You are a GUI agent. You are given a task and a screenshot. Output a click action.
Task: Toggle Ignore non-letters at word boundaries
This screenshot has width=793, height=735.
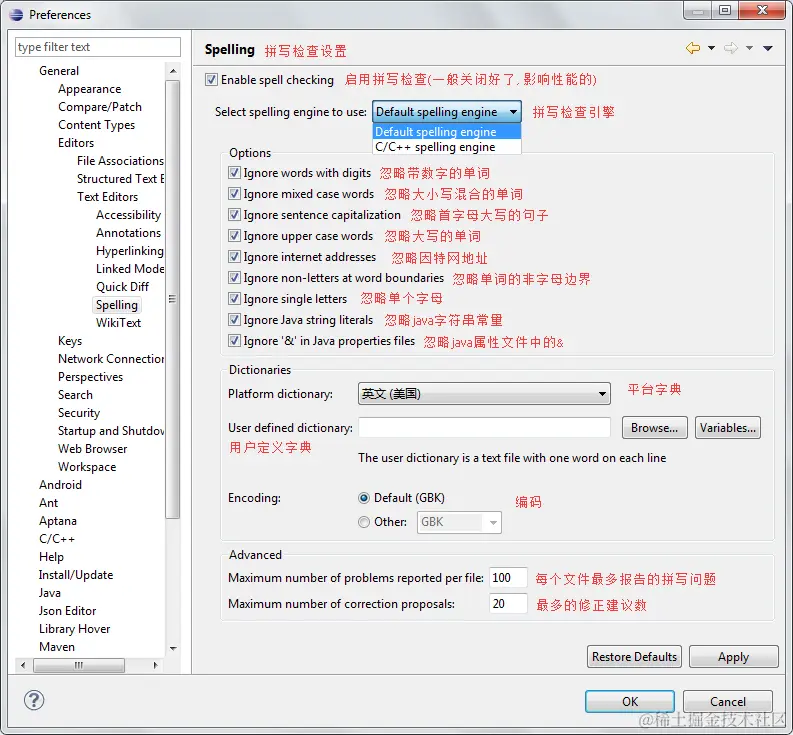point(234,278)
